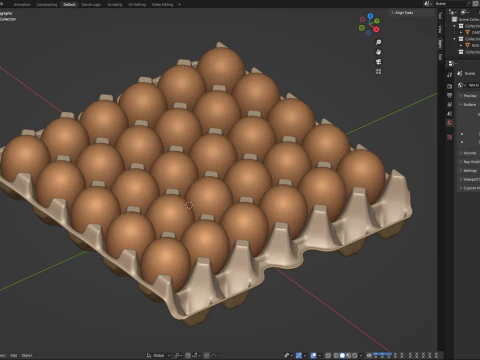
Task: Click the negative Z (dark blue) gizmo handle
Action: (368, 33)
